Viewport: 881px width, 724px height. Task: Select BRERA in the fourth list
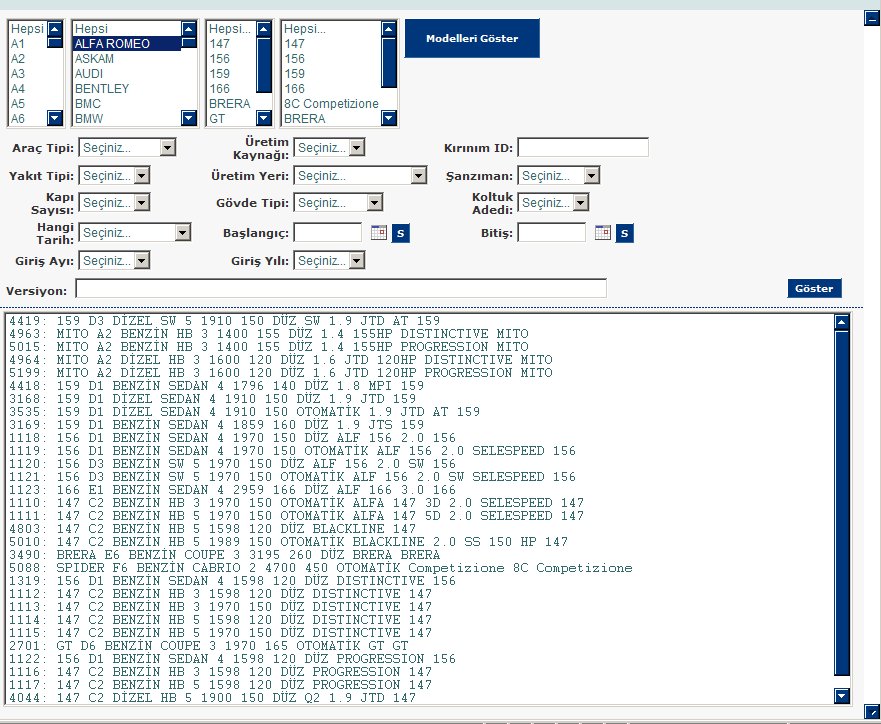coord(331,119)
